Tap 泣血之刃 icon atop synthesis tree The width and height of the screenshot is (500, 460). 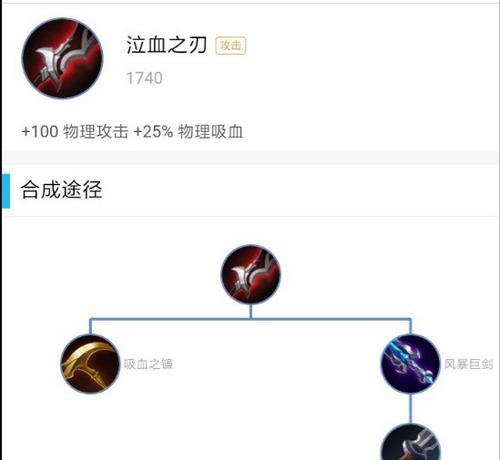pyautogui.click(x=251, y=274)
